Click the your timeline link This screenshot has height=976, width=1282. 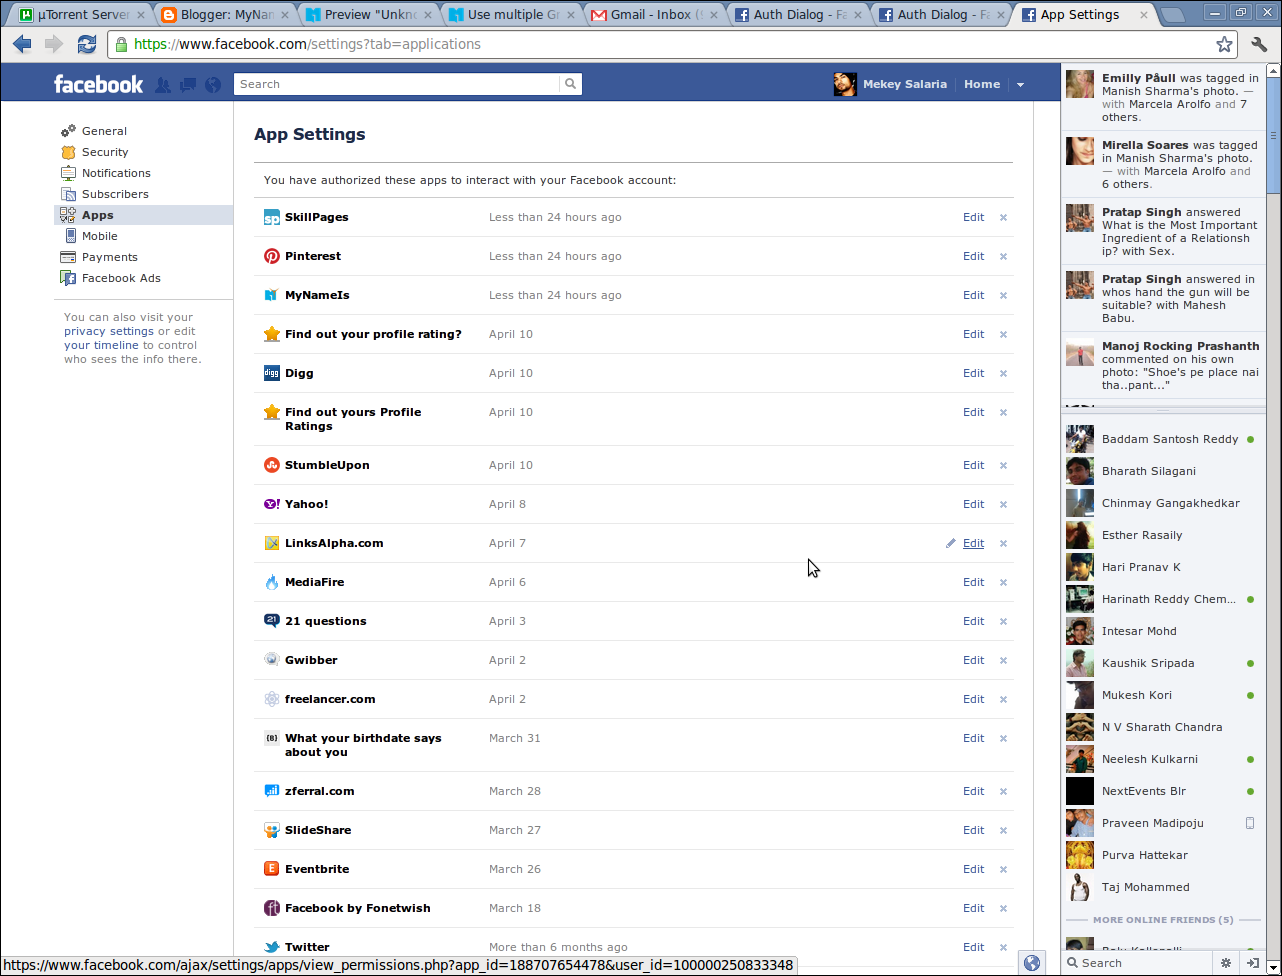point(101,345)
